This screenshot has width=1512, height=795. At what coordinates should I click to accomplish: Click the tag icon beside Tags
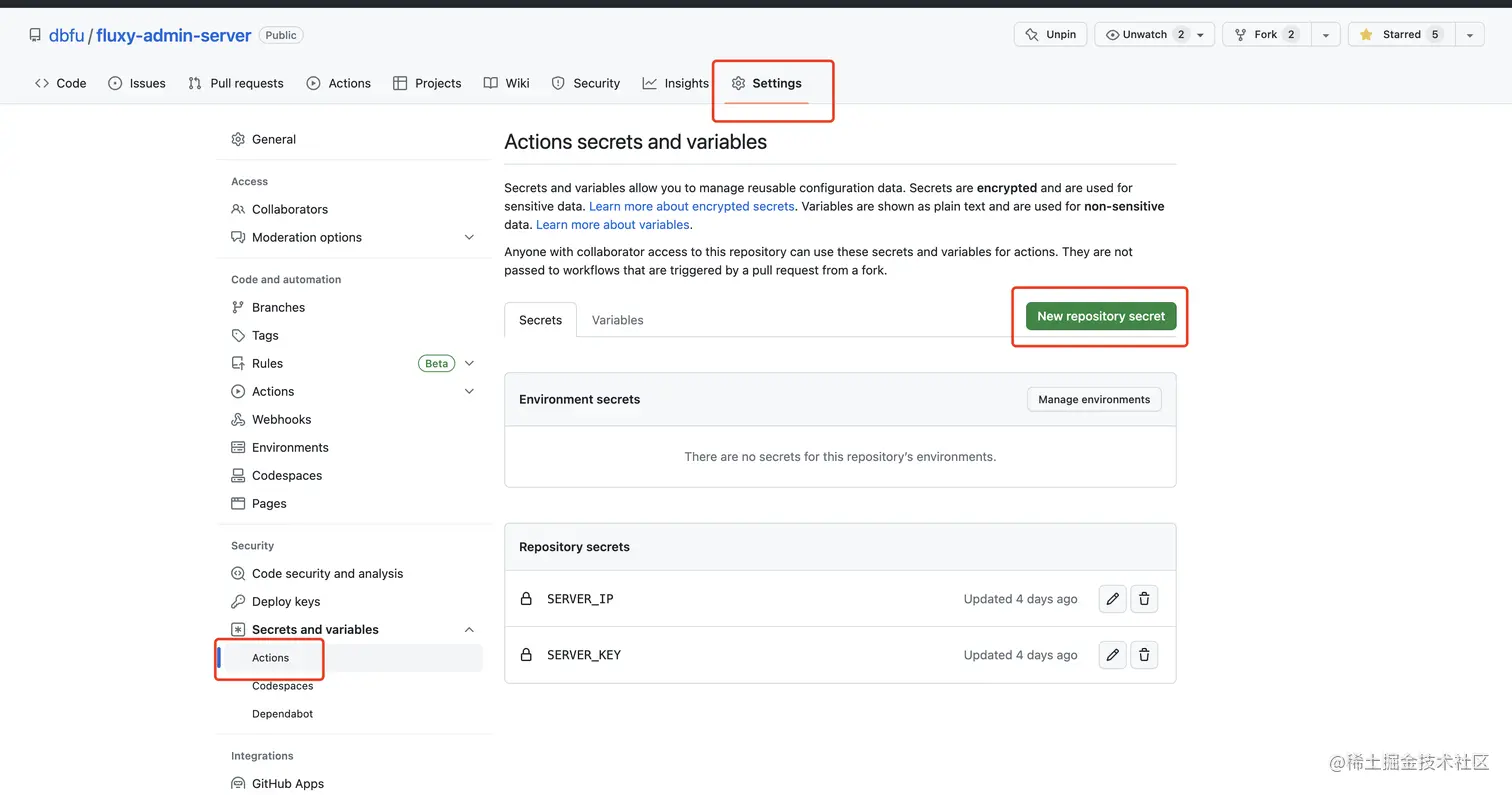(238, 335)
